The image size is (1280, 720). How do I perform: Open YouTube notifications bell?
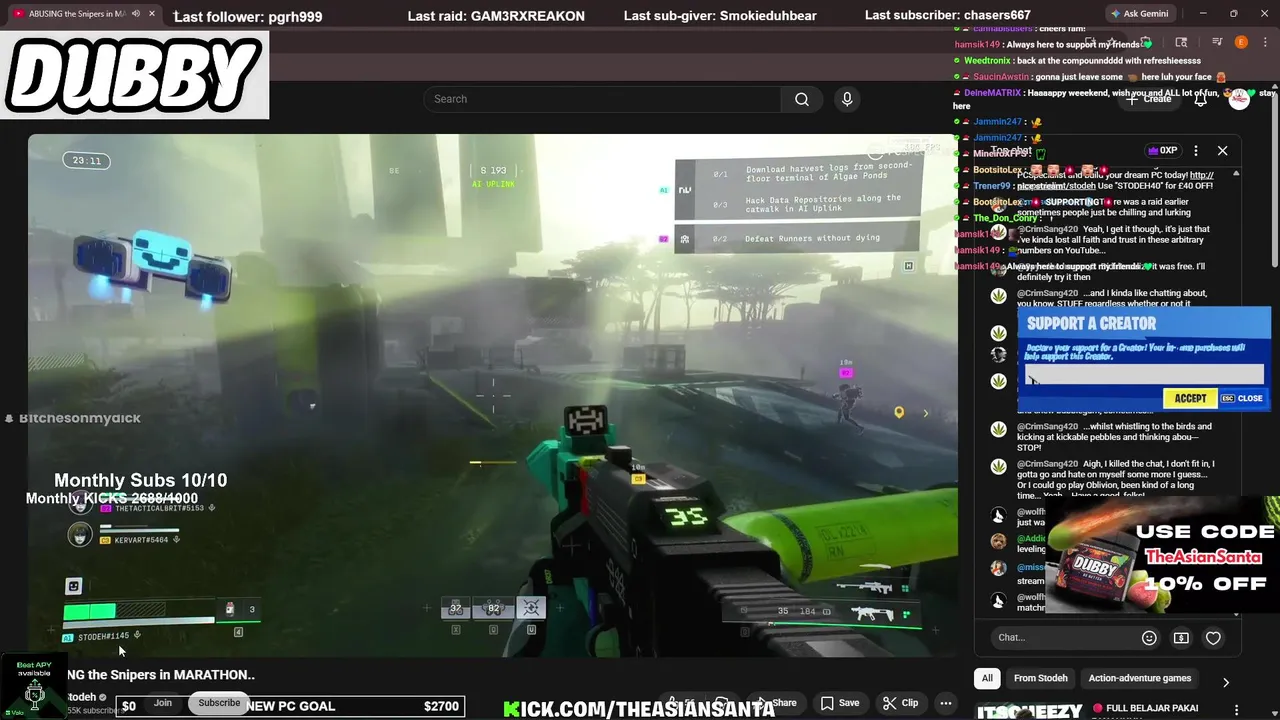click(x=1201, y=99)
